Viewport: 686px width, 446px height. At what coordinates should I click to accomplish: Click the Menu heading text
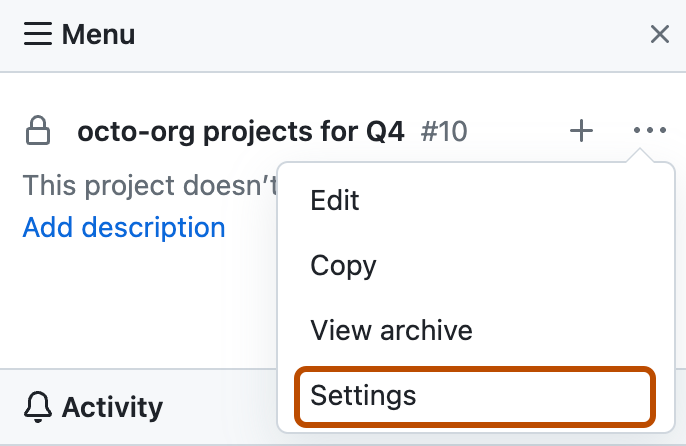98,35
